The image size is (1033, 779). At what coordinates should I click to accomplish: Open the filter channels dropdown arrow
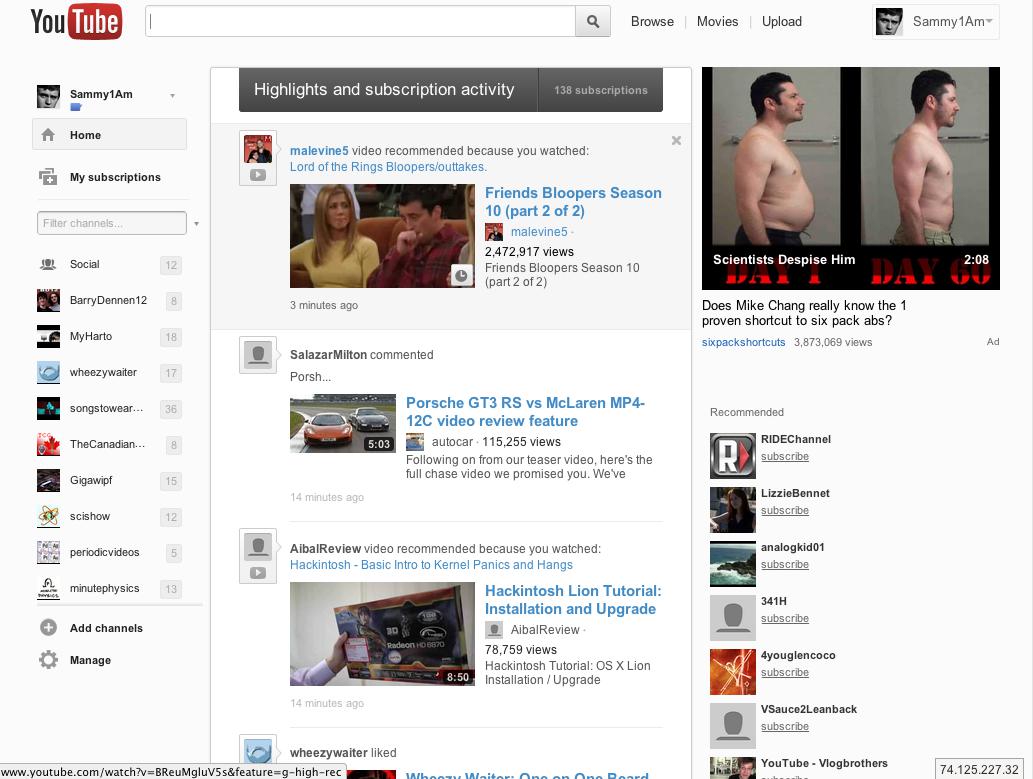(x=196, y=224)
